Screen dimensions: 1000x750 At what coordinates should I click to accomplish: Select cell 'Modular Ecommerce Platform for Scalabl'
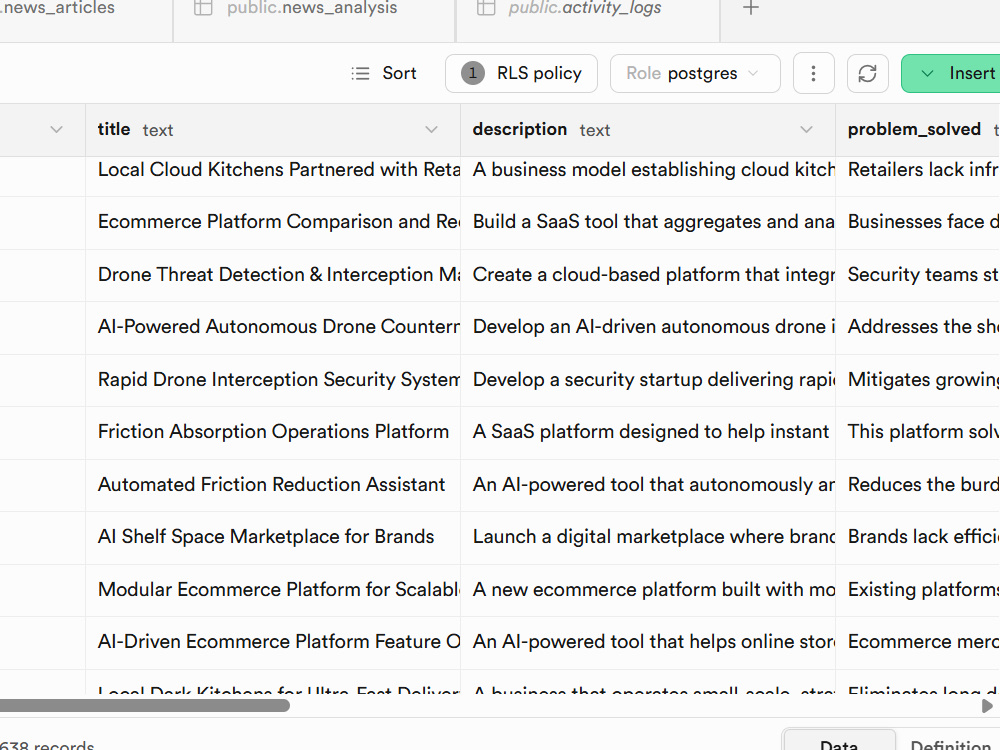[x=273, y=590]
